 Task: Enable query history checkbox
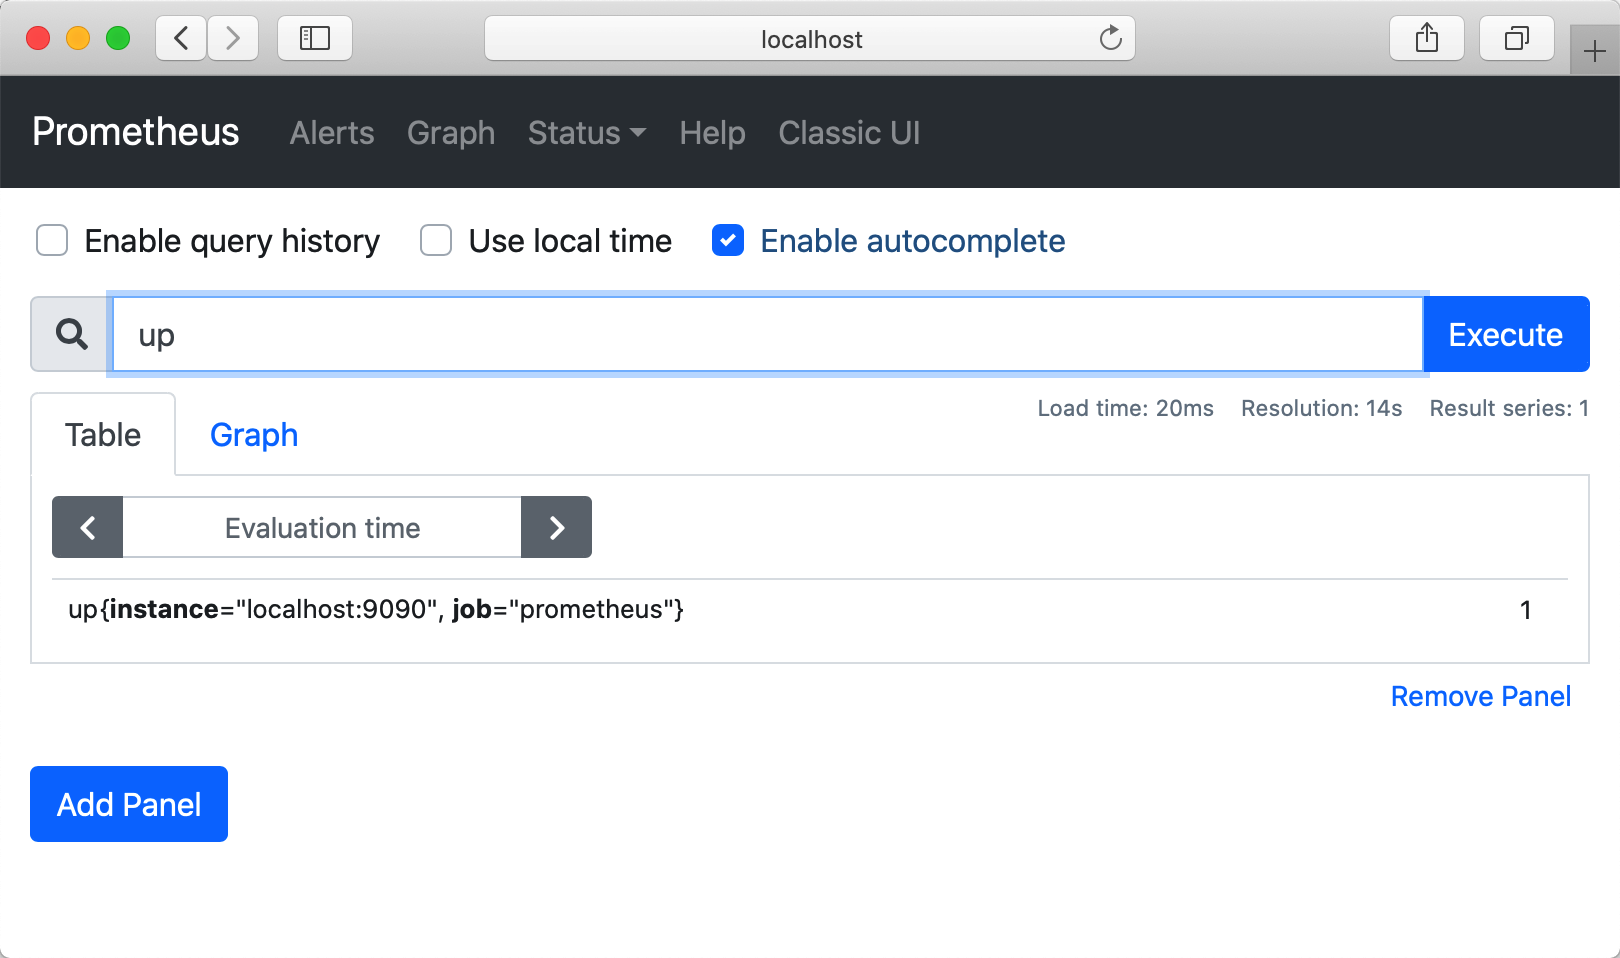[52, 241]
